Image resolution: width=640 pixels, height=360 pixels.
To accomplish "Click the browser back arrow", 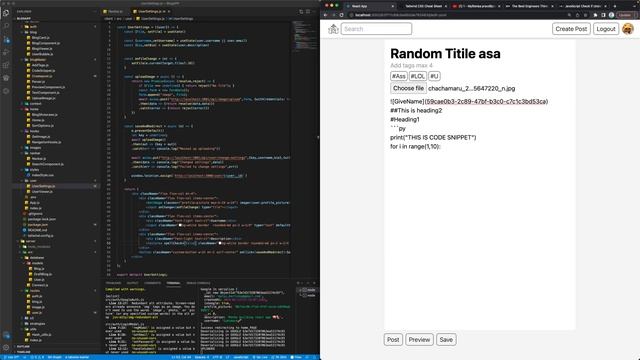I will point(325,15).
